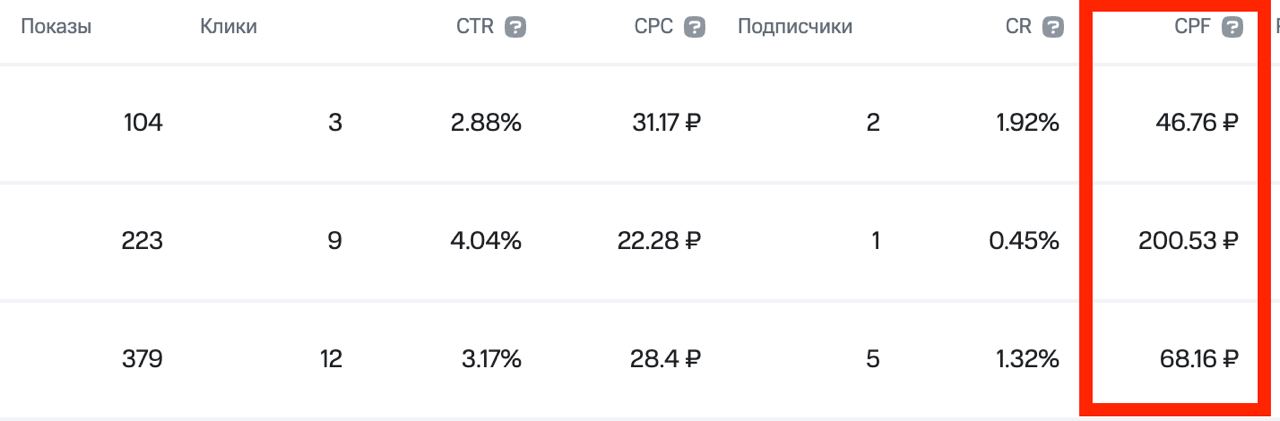Select the 22.28 ₽ CPC value
The height and width of the screenshot is (421, 1280).
pyautogui.click(x=660, y=241)
